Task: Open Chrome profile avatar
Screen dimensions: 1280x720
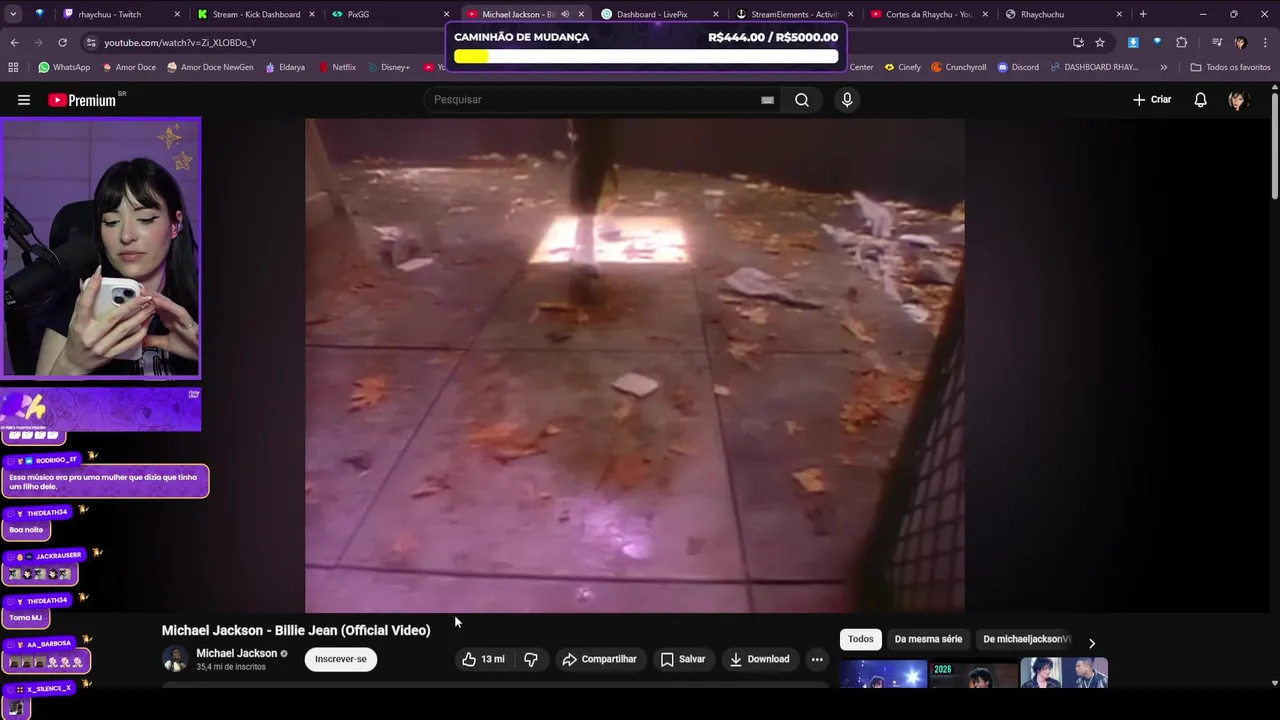Action: 1240,42
